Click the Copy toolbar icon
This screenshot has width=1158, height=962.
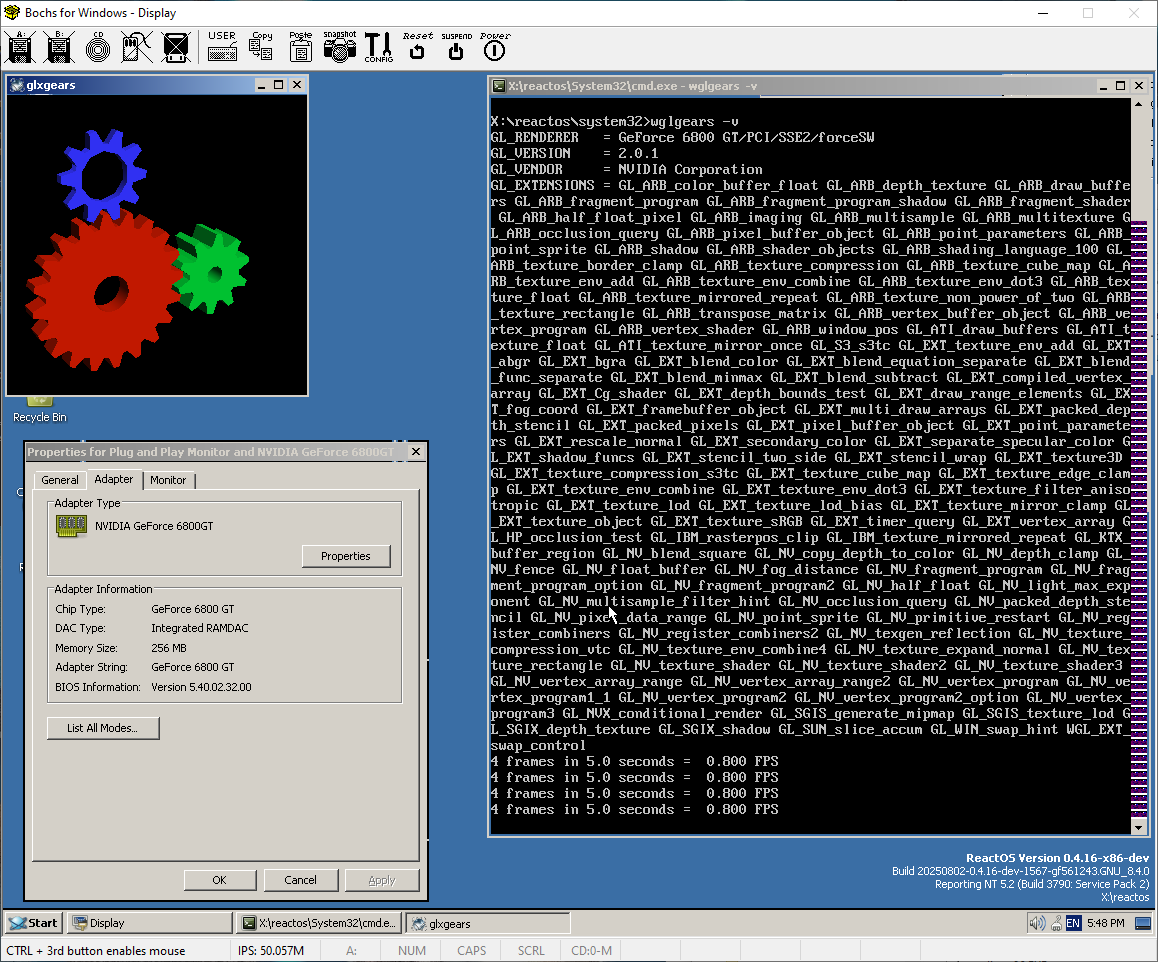coord(261,47)
